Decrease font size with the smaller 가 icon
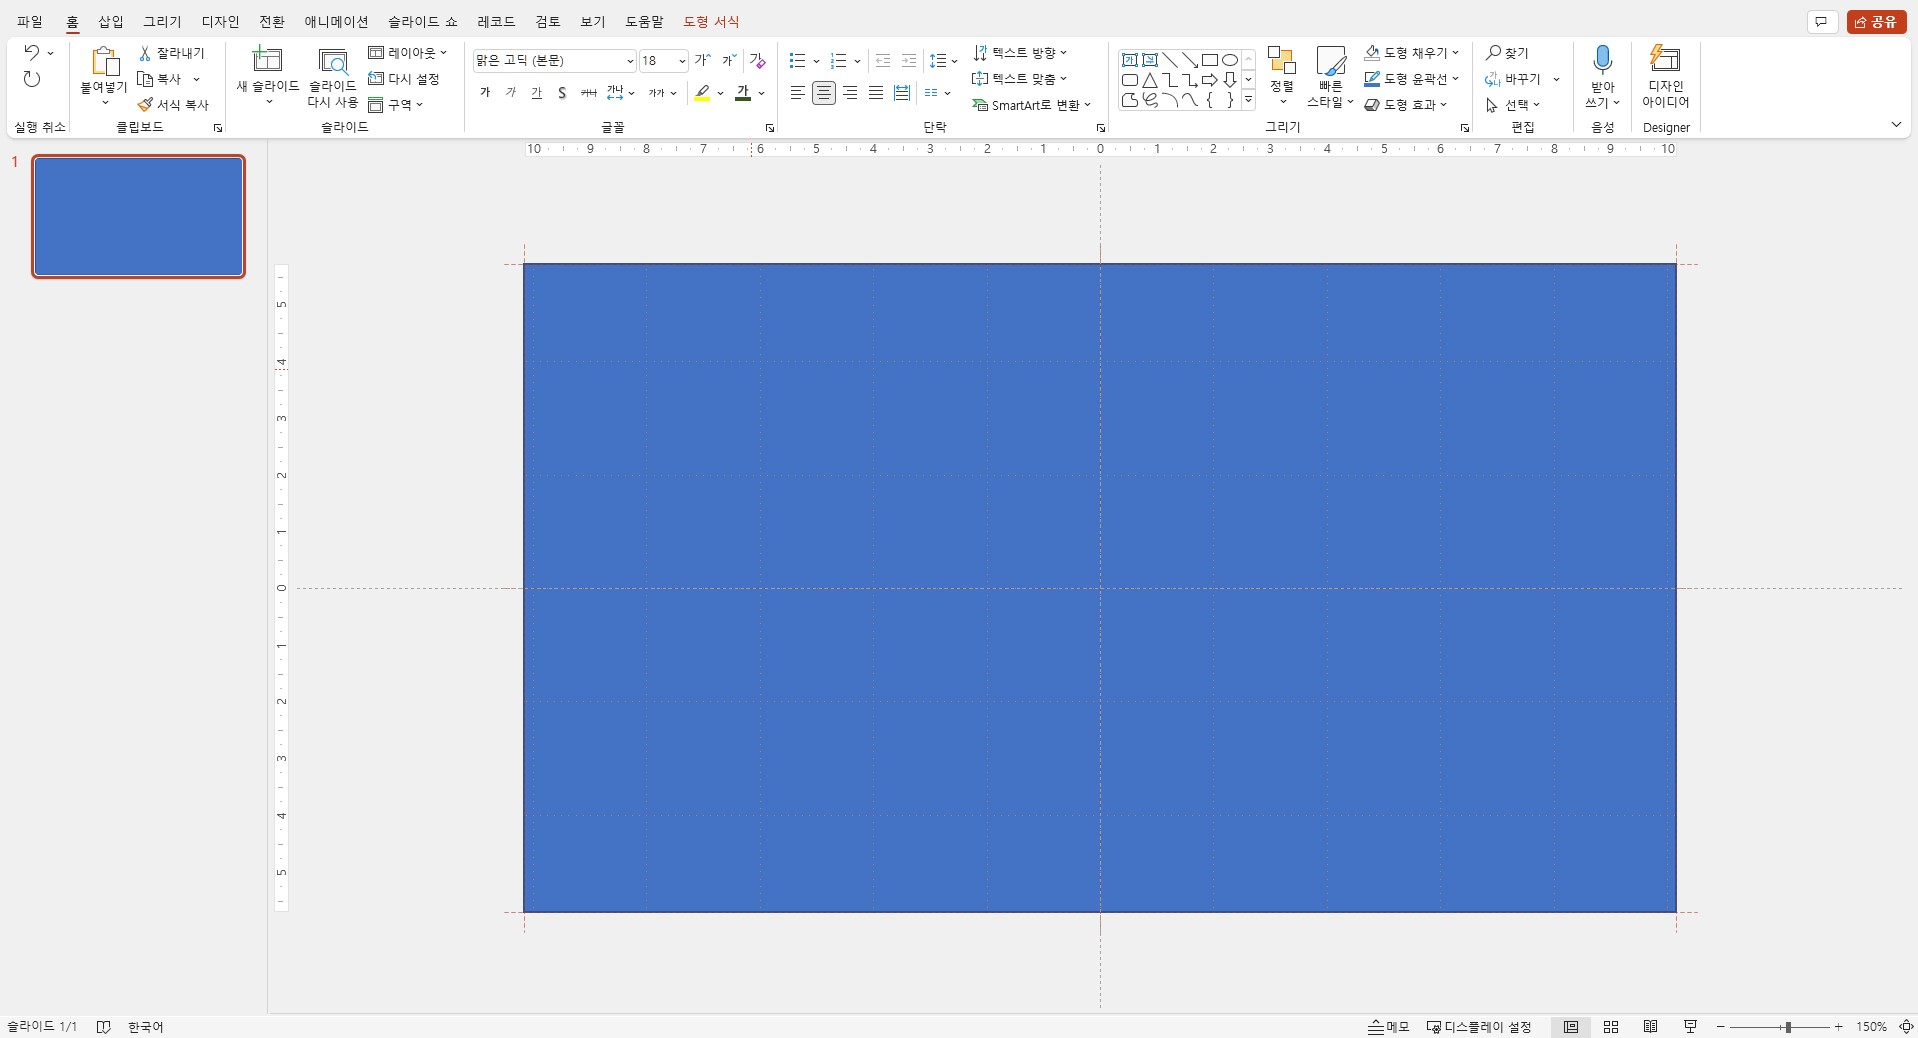The image size is (1918, 1038). pyautogui.click(x=729, y=61)
